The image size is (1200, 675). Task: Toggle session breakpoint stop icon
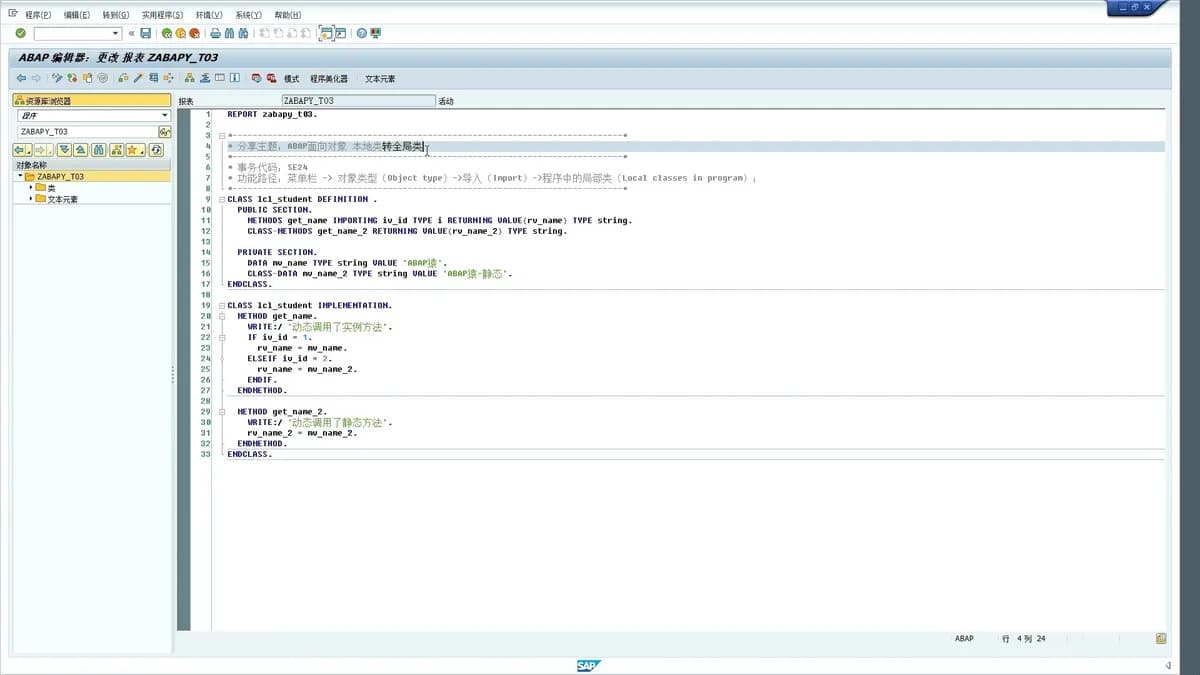pos(256,78)
